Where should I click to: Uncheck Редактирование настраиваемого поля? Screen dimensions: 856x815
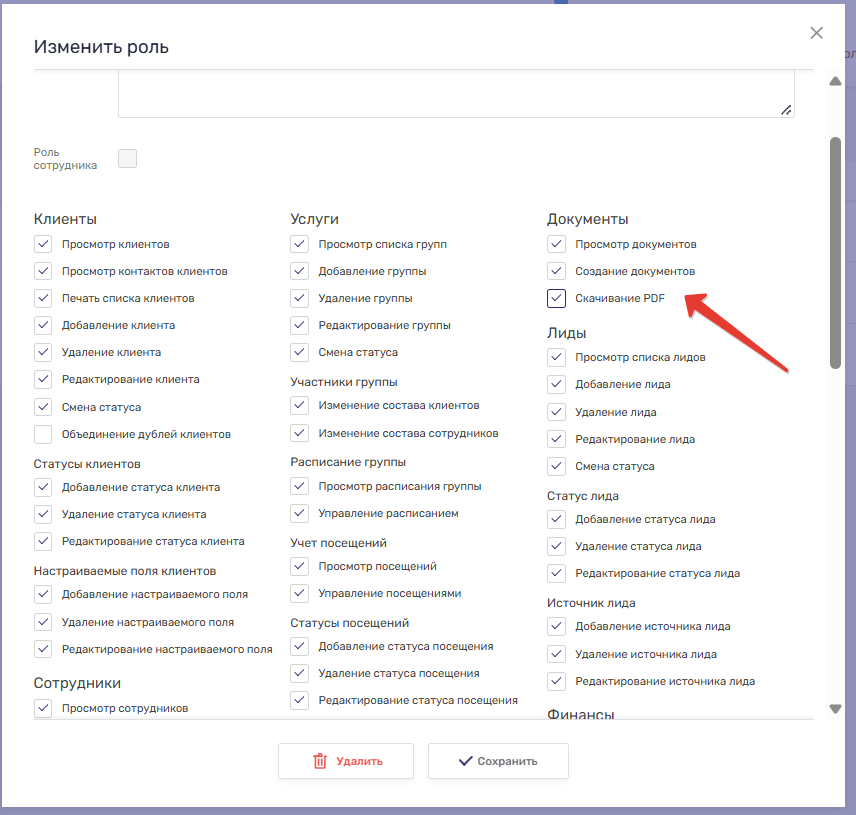(43, 649)
